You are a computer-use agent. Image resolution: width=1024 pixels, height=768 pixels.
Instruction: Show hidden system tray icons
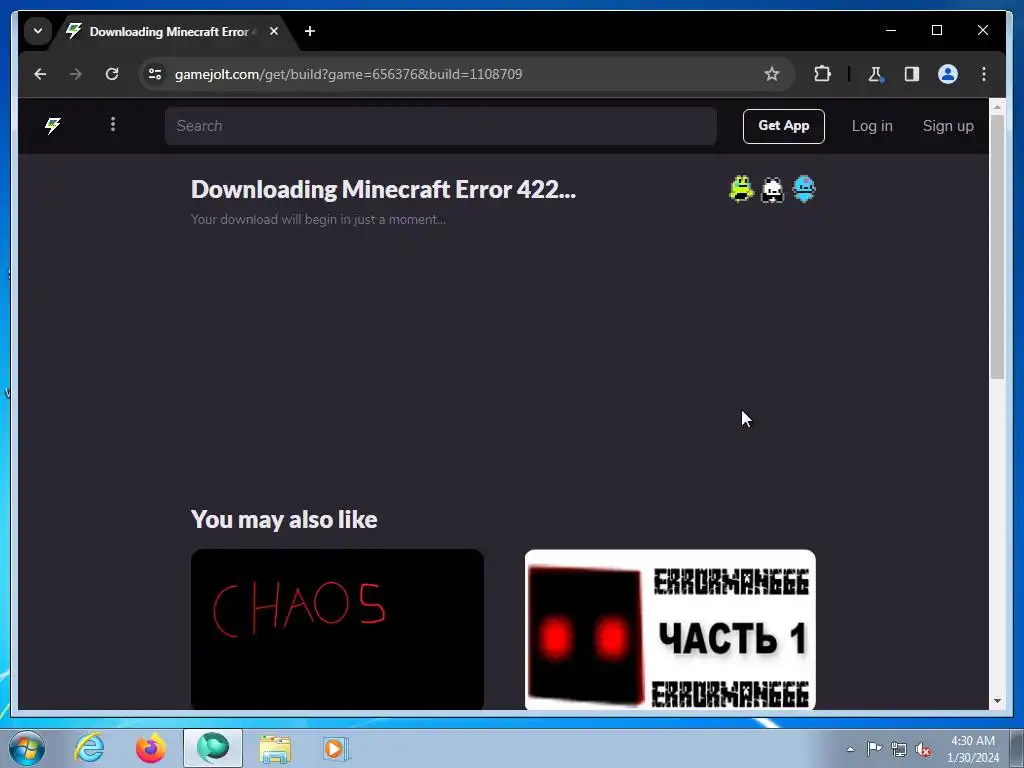[850, 749]
